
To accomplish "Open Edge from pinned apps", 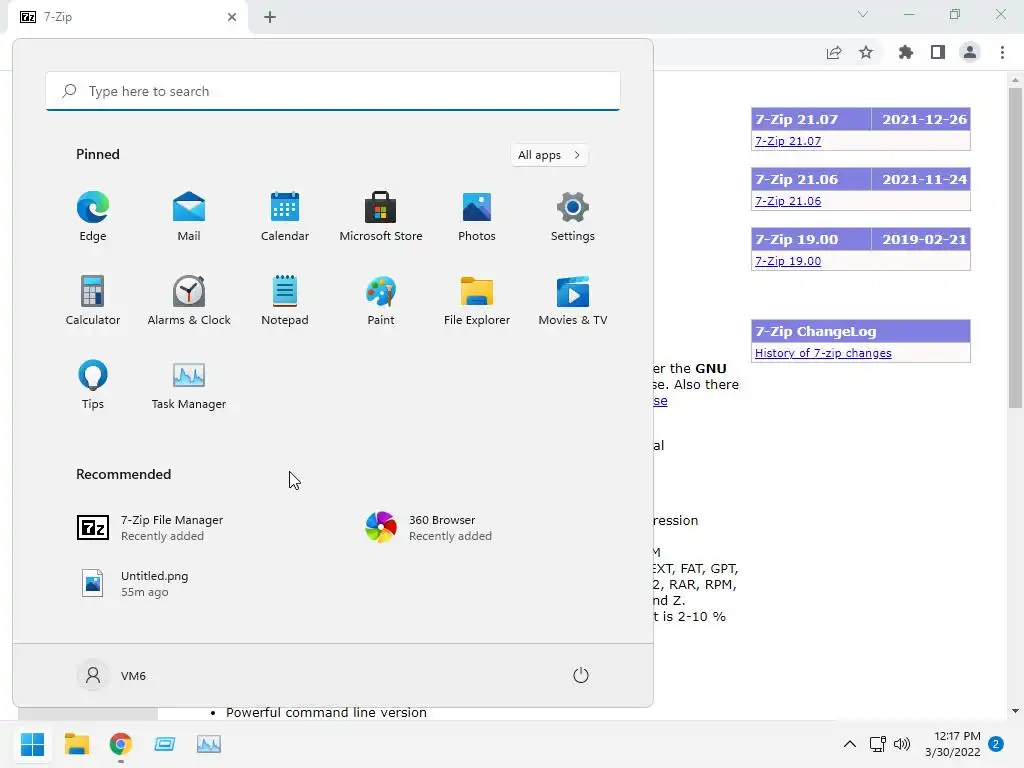I will click(93, 217).
